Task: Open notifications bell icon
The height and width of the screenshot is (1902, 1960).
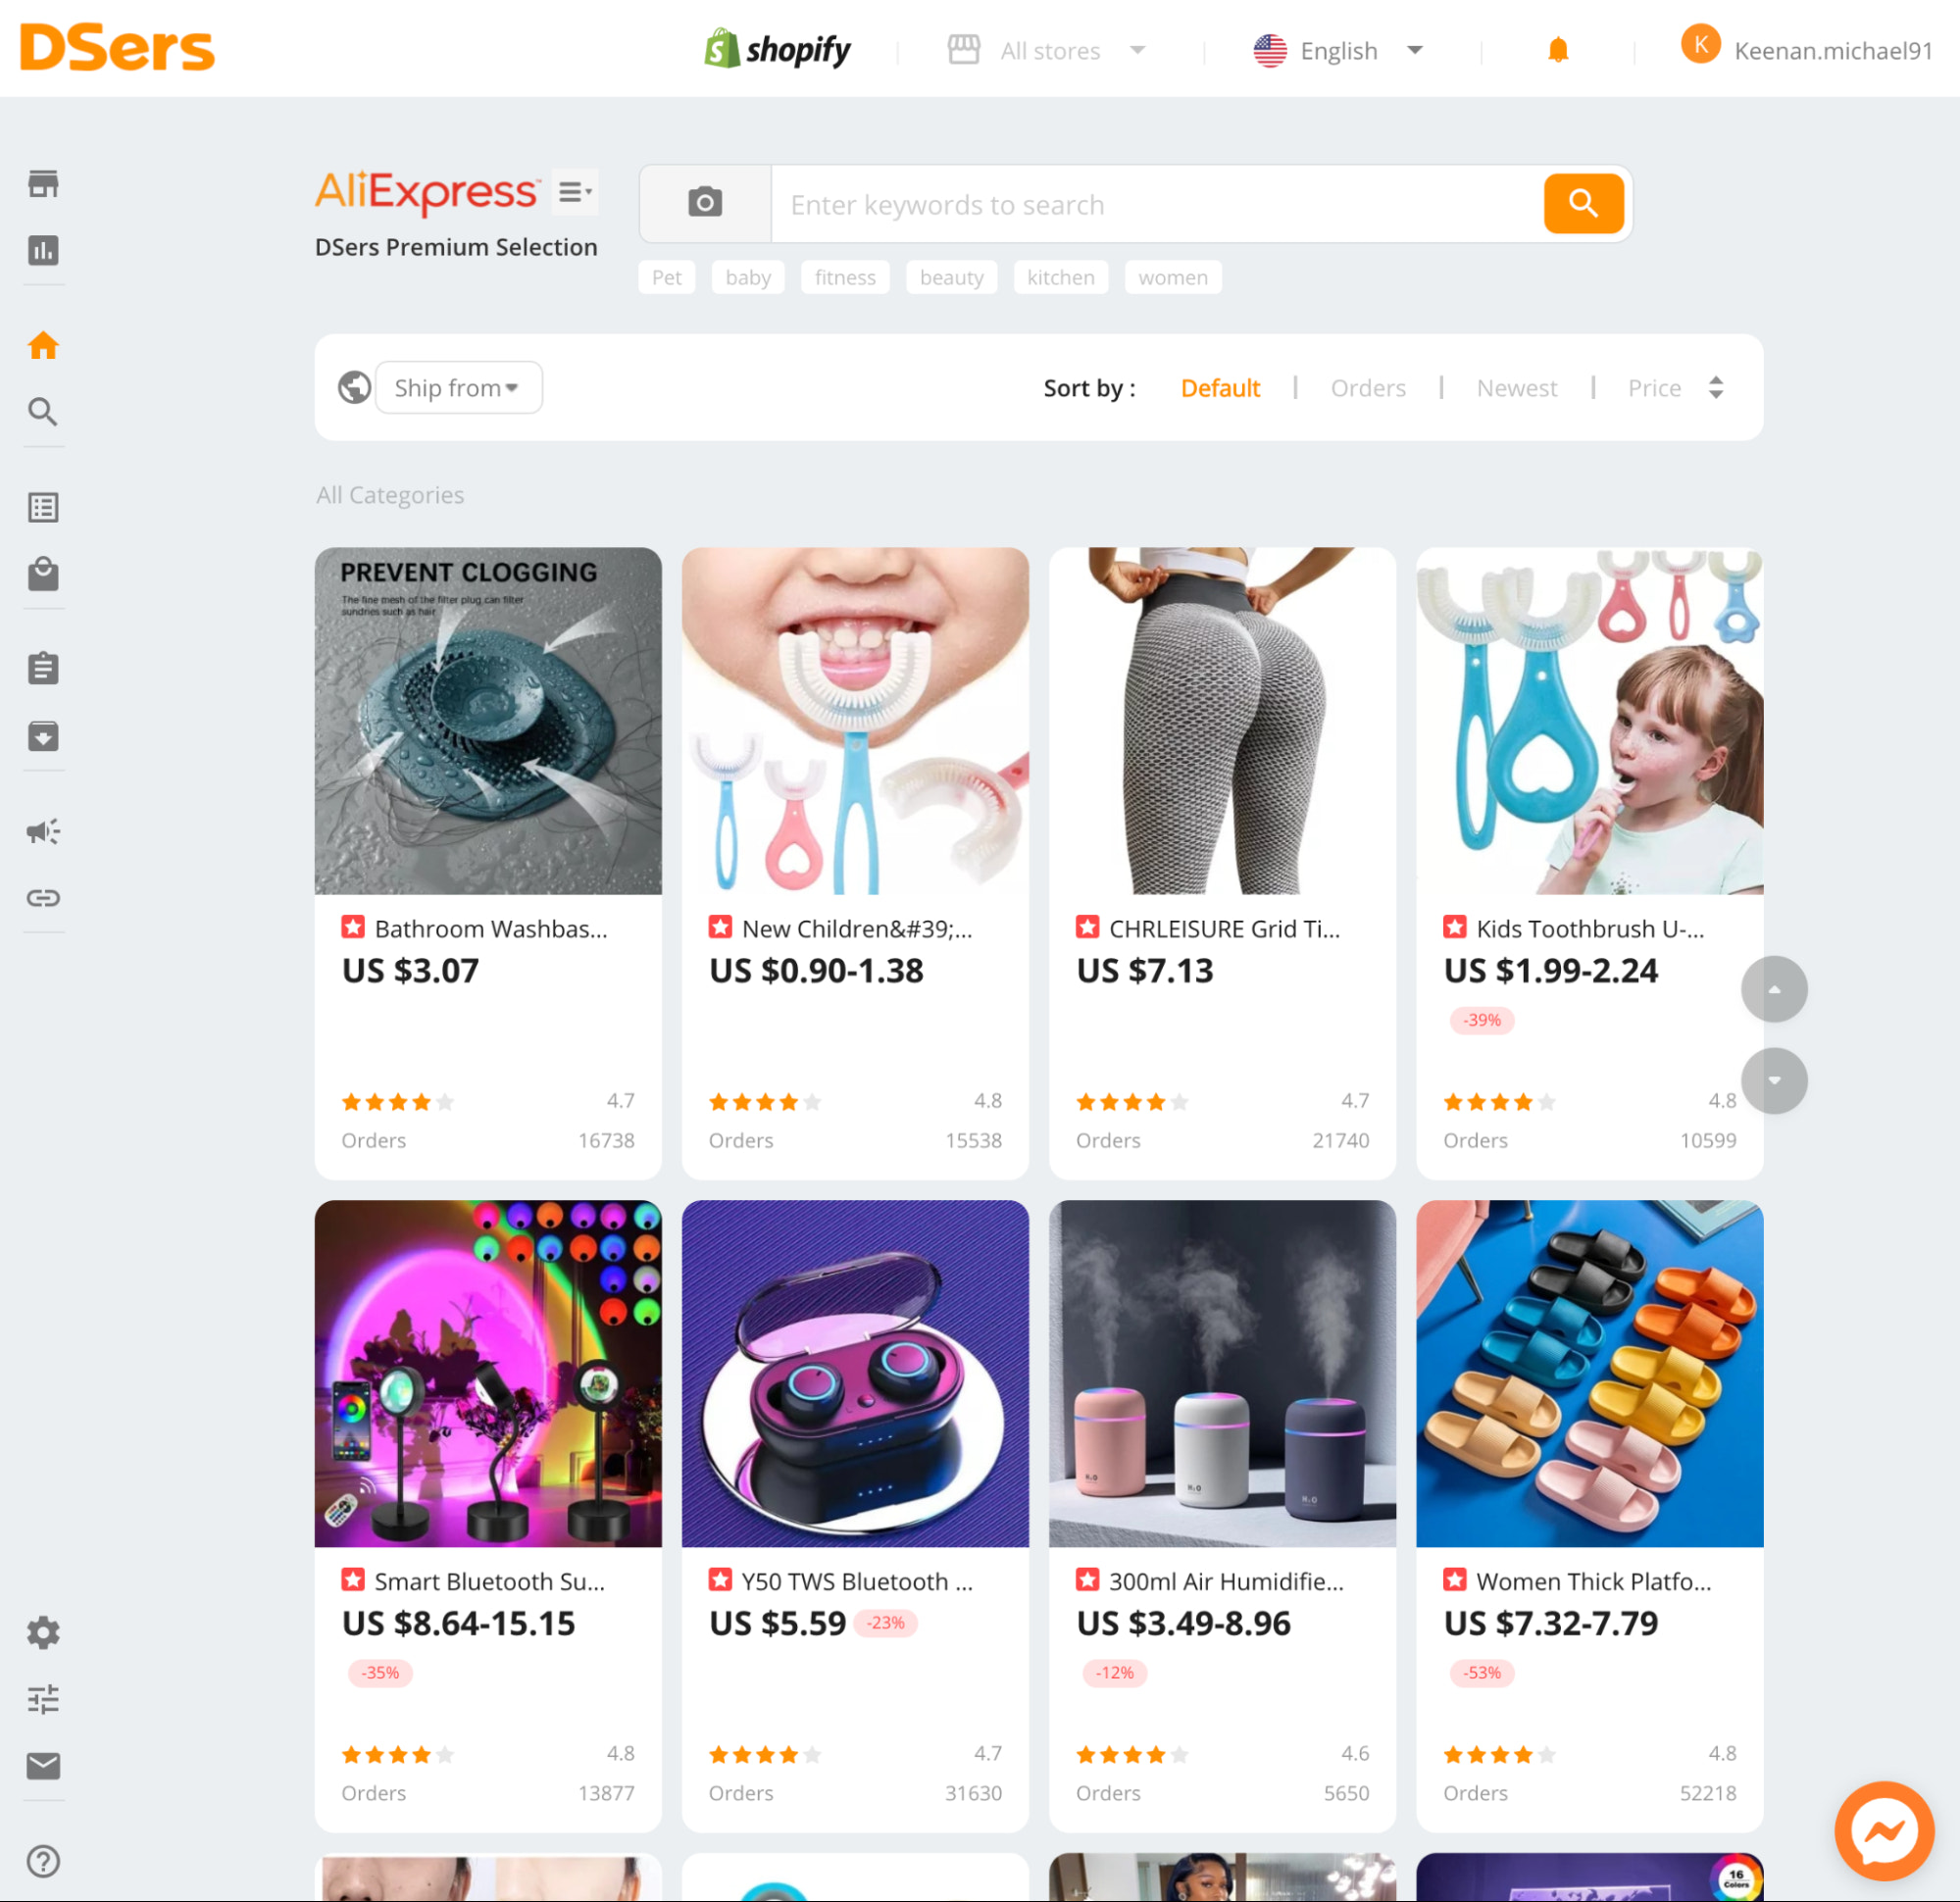Action: coord(1557,50)
